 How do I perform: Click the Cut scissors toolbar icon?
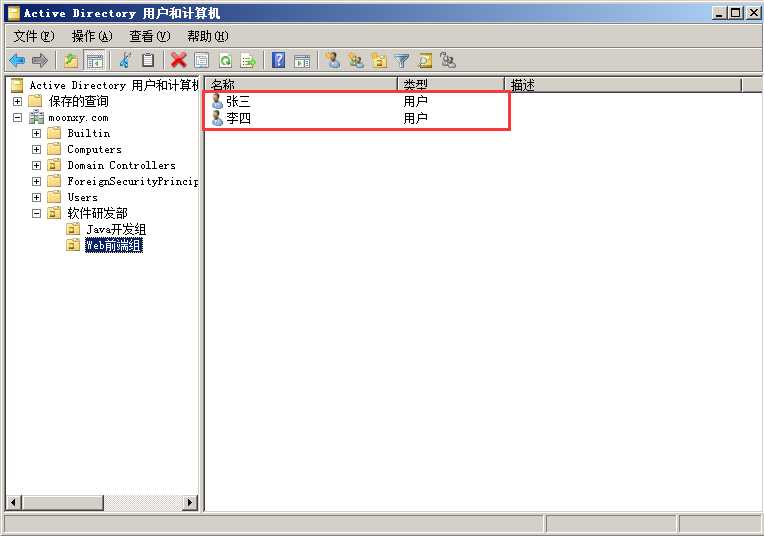[125, 60]
